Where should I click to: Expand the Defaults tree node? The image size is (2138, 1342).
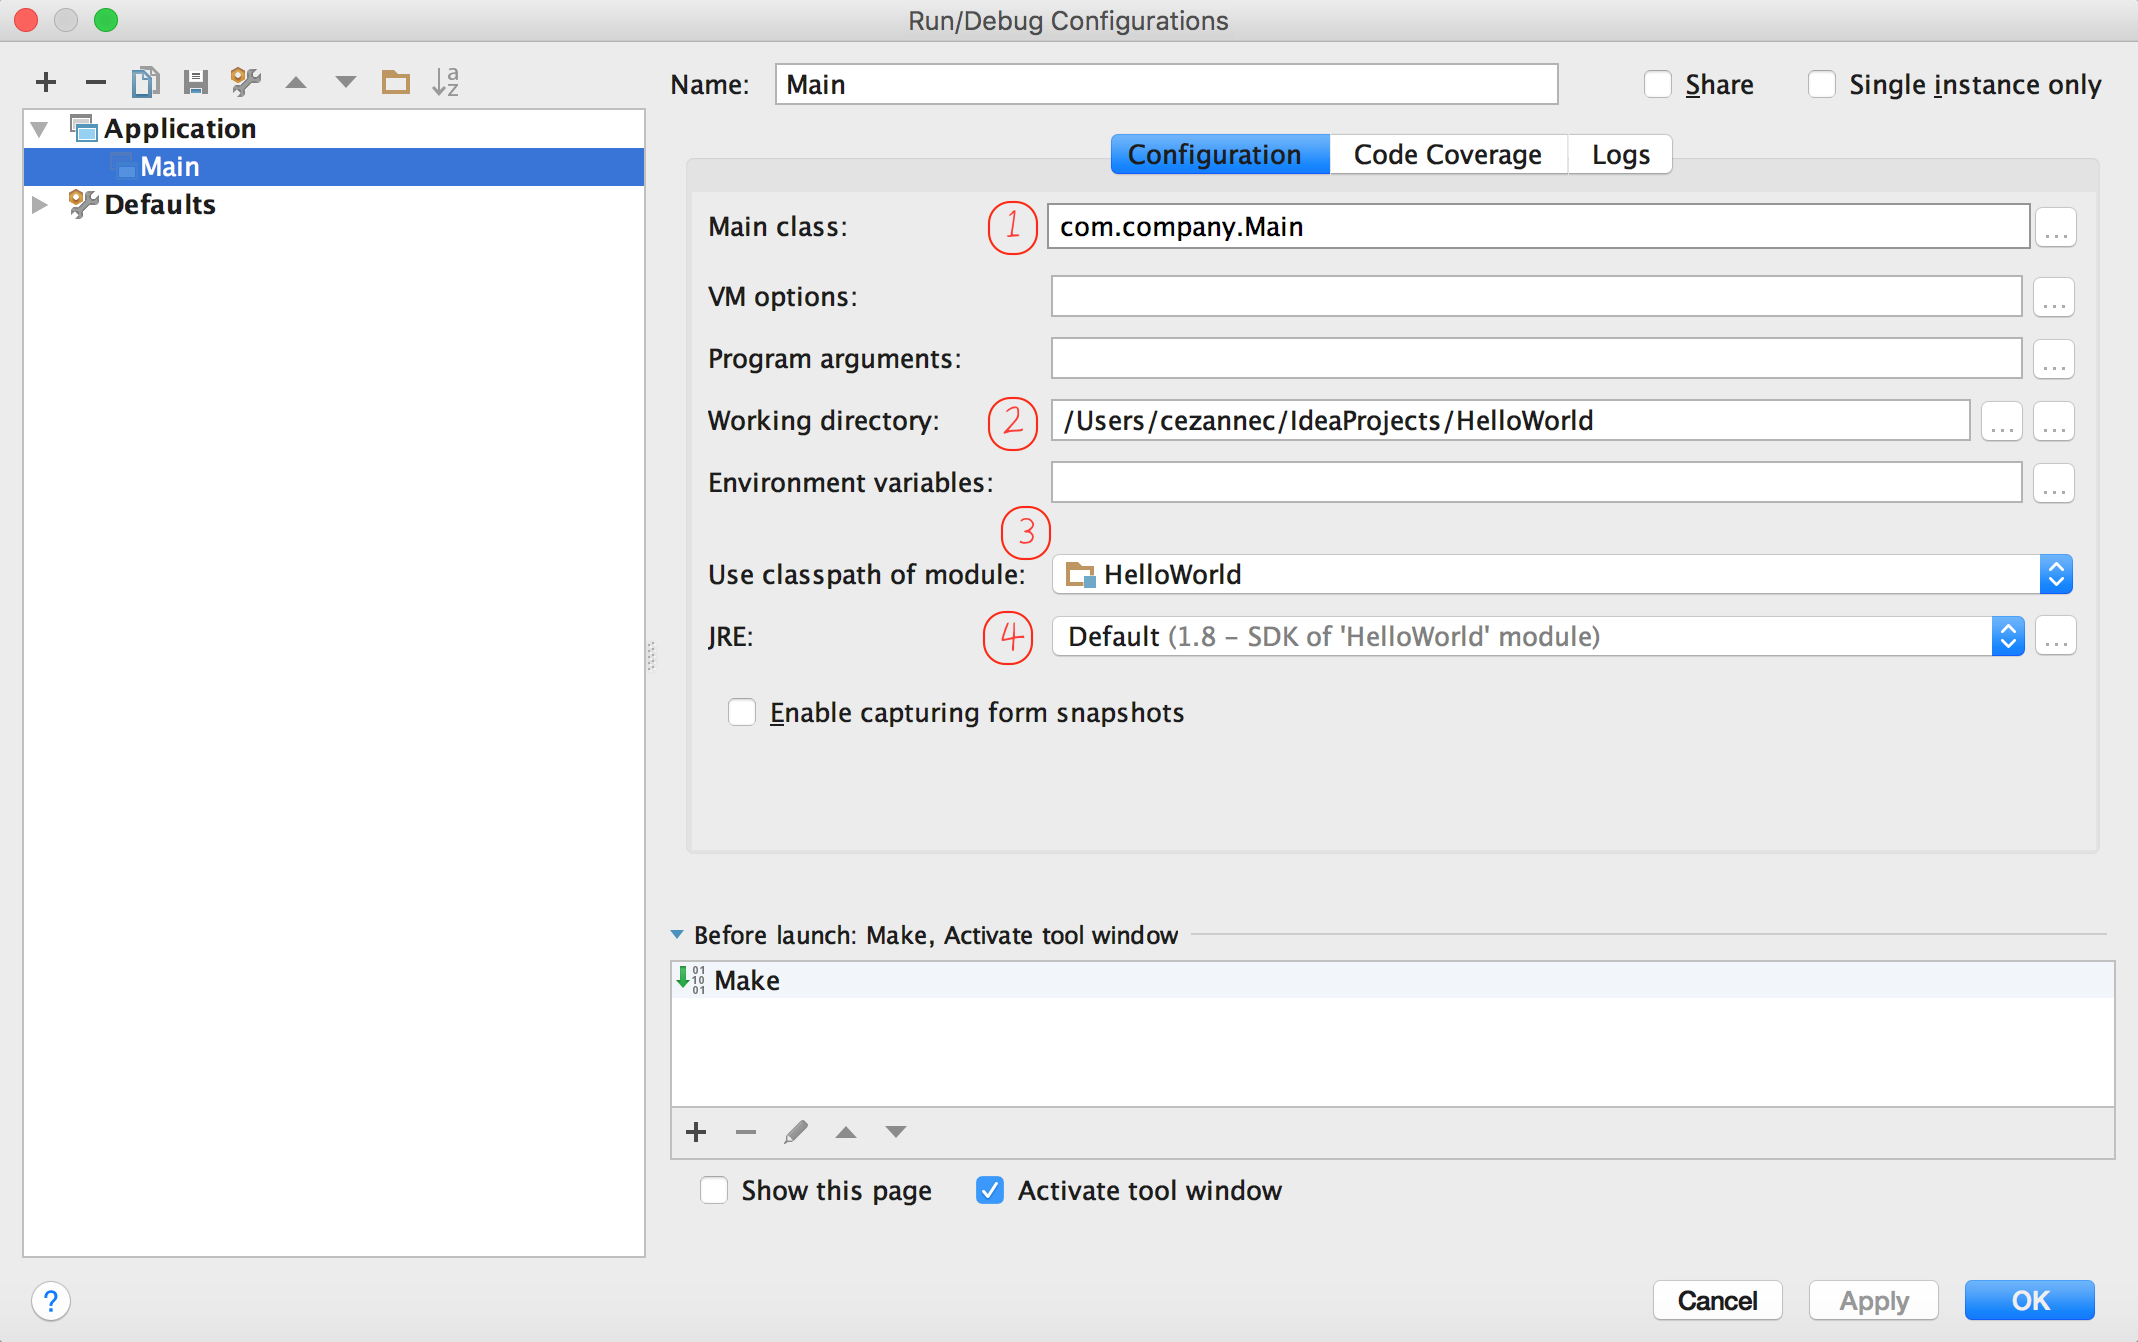38,204
